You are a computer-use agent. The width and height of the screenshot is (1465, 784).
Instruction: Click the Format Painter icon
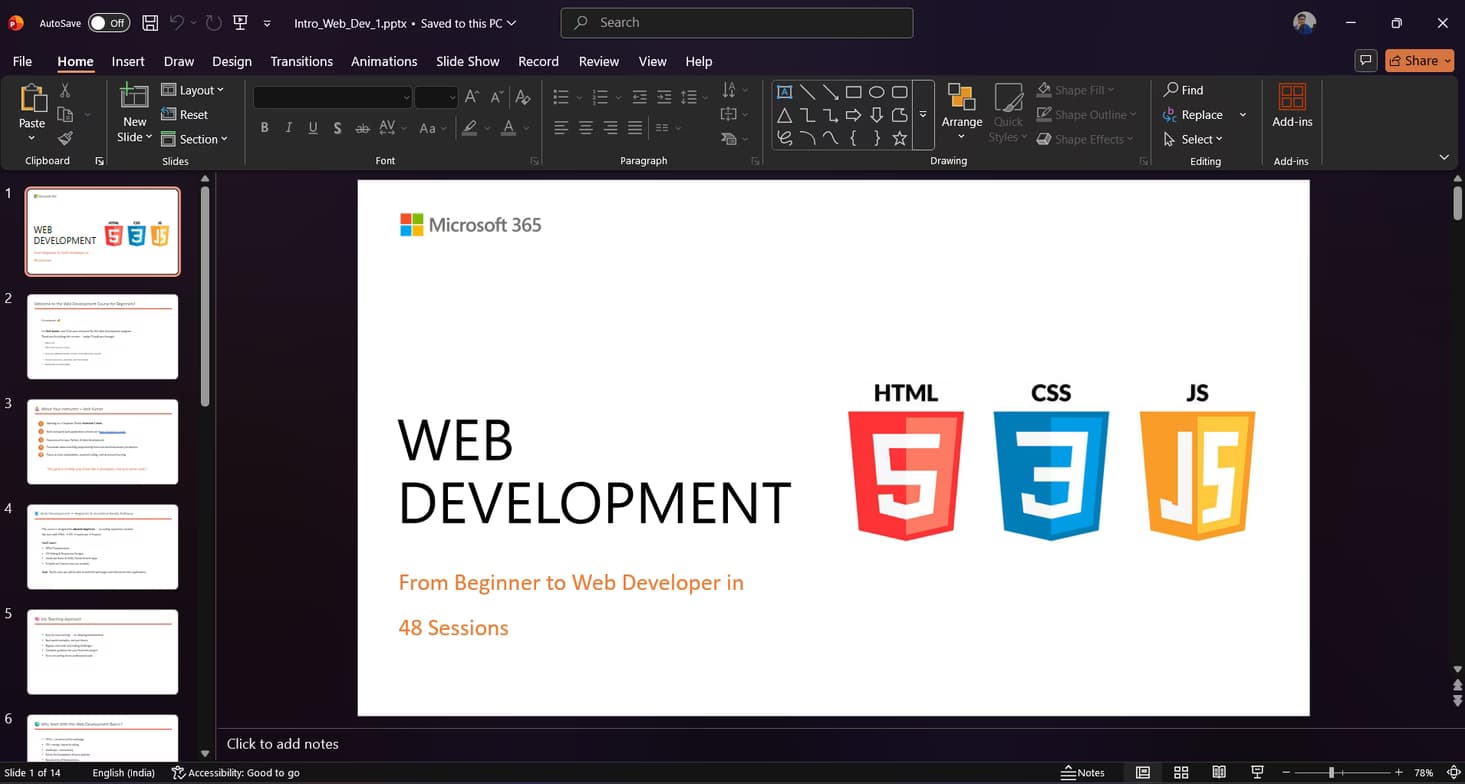66,138
